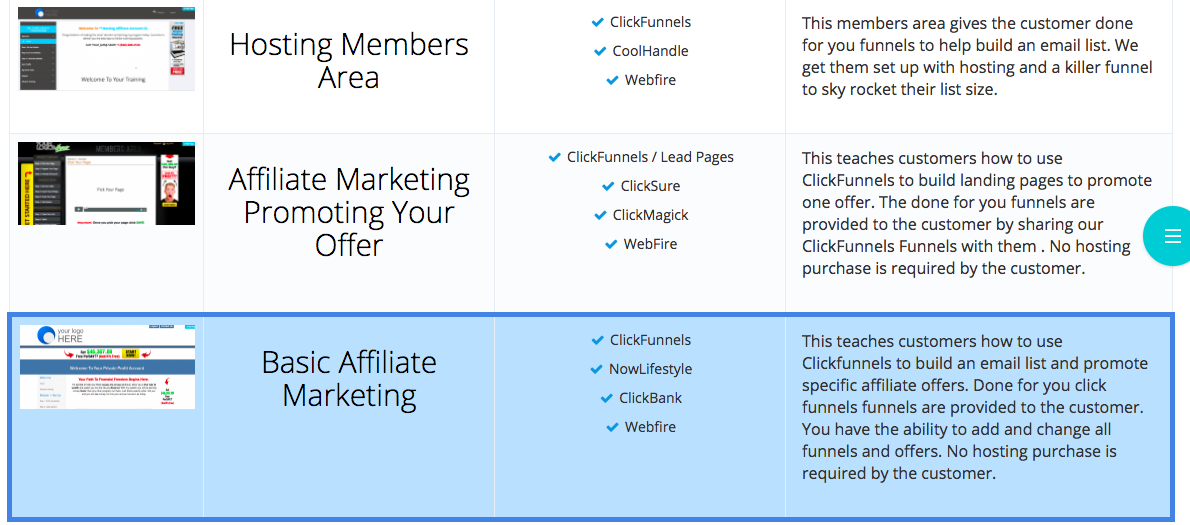
Task: Select the Basic Affiliate Marketing title
Action: (x=349, y=379)
